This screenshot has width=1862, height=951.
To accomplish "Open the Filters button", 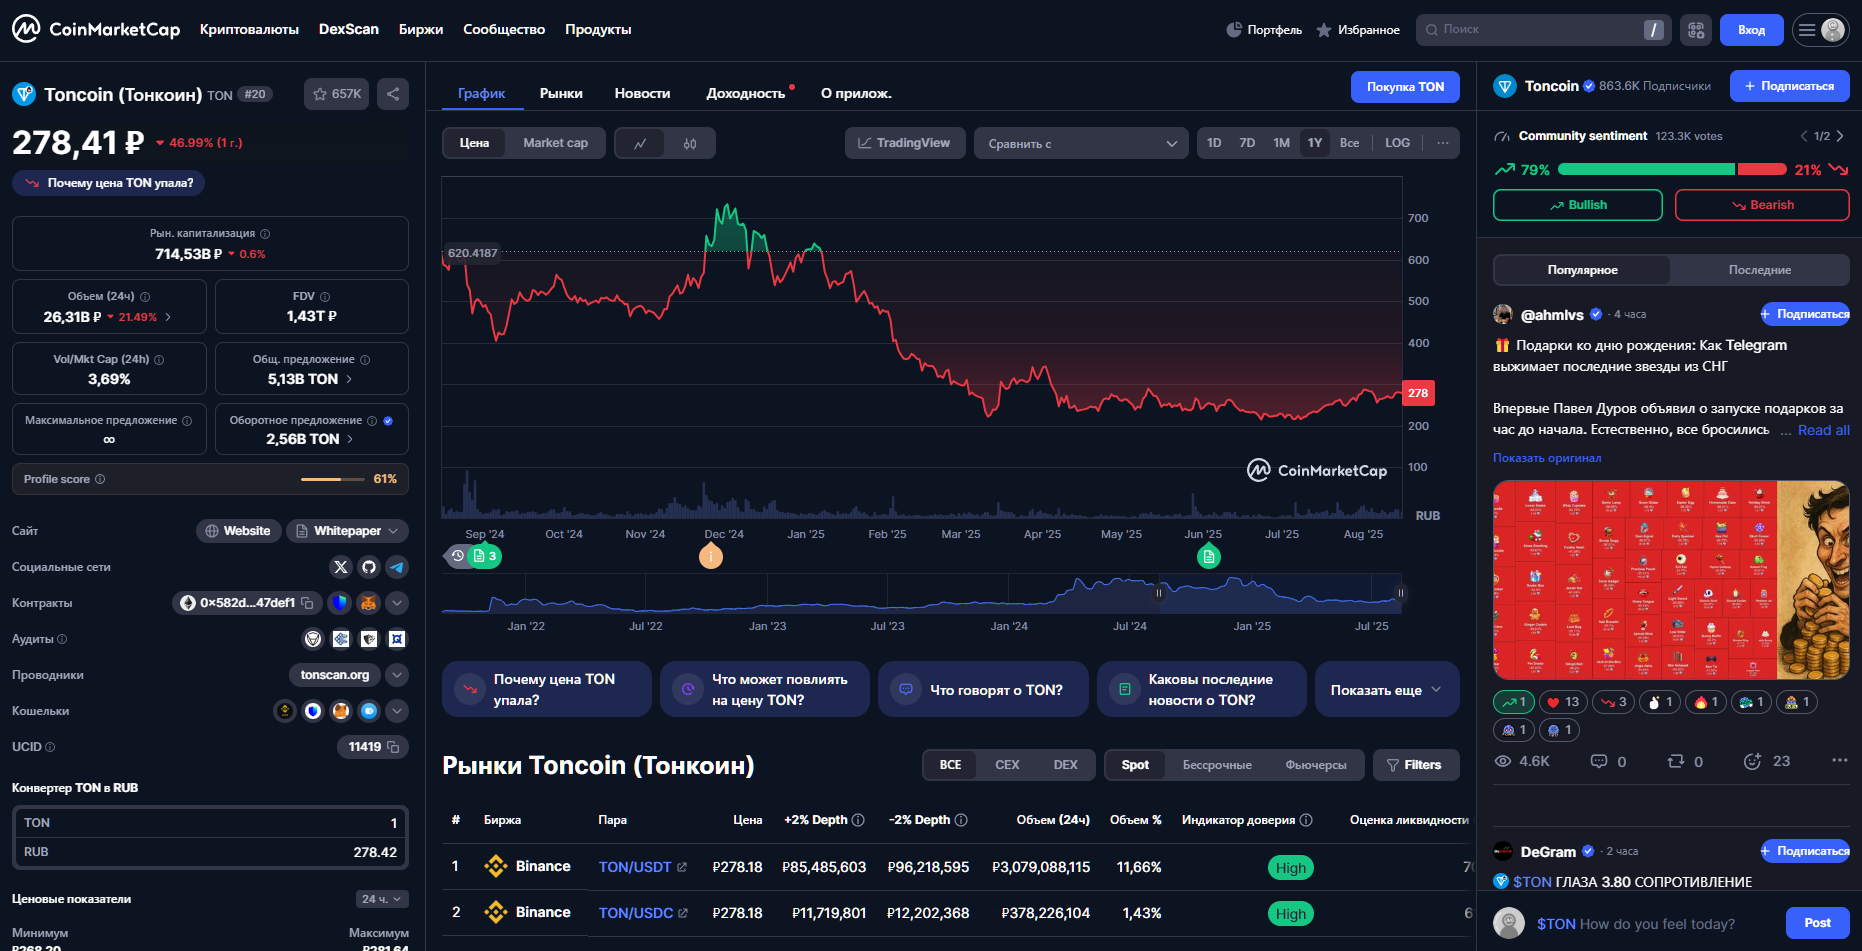I will [1415, 765].
